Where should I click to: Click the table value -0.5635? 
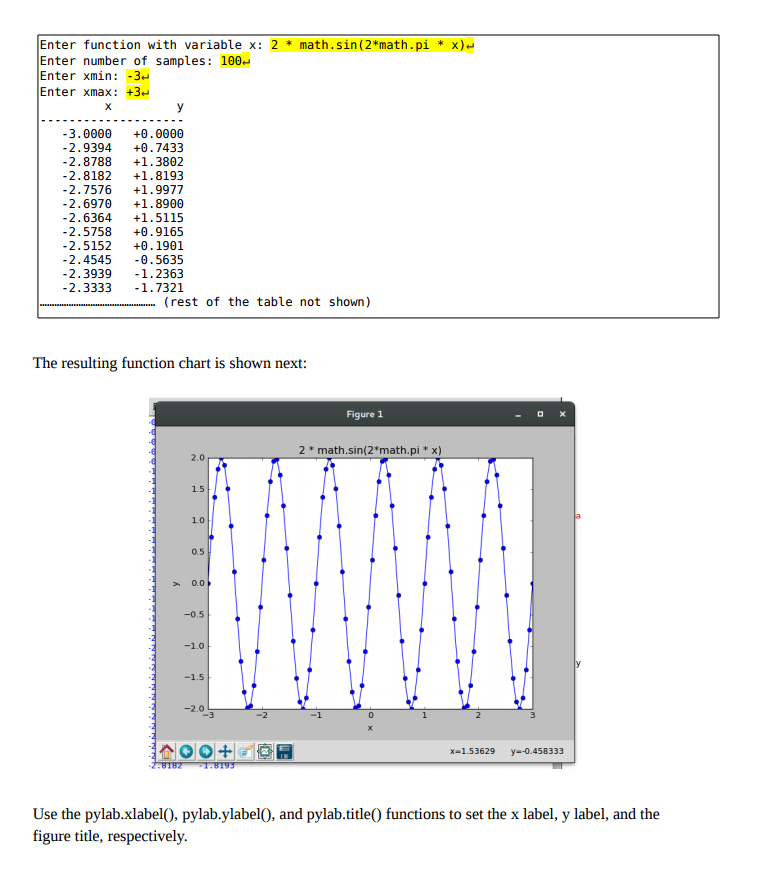coord(158,260)
